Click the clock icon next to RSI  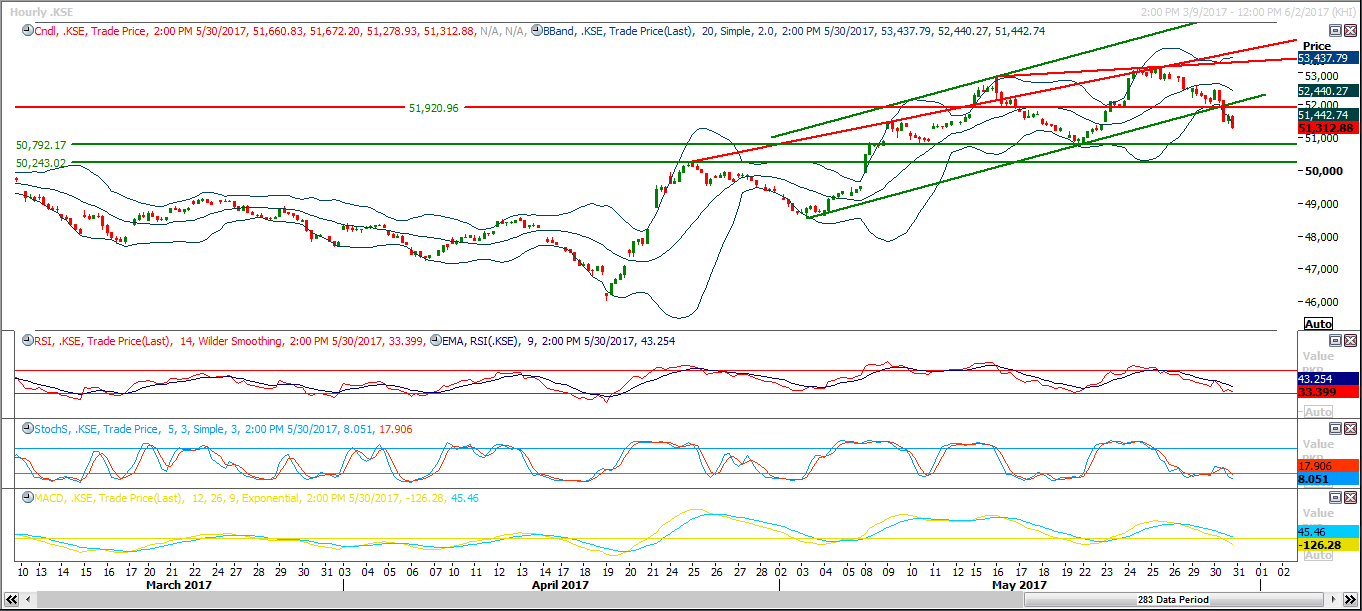pos(25,341)
